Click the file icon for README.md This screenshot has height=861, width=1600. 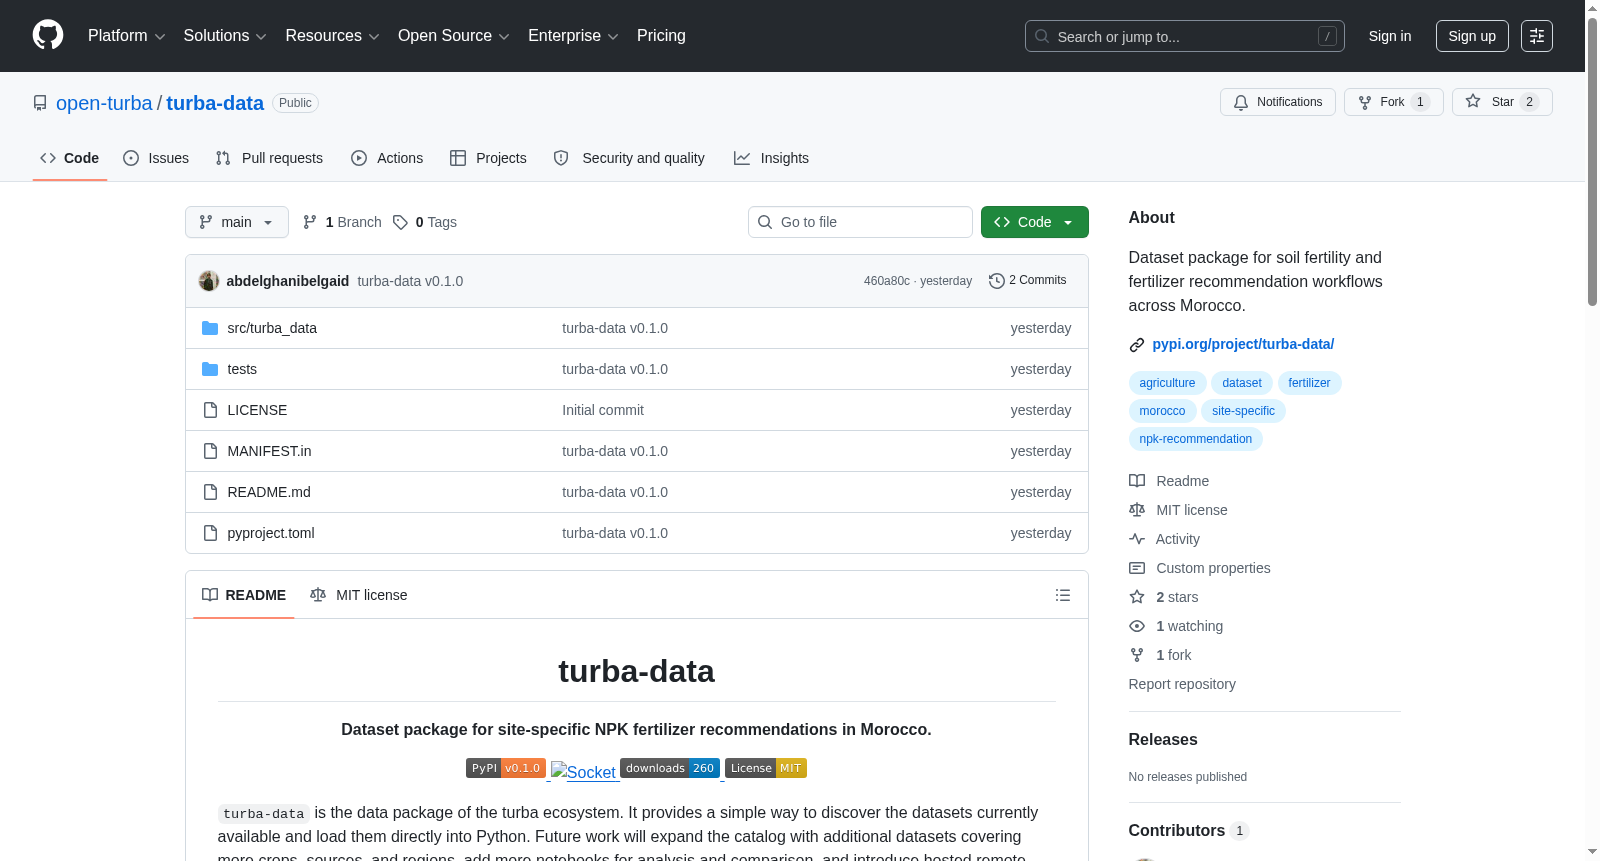click(x=210, y=492)
